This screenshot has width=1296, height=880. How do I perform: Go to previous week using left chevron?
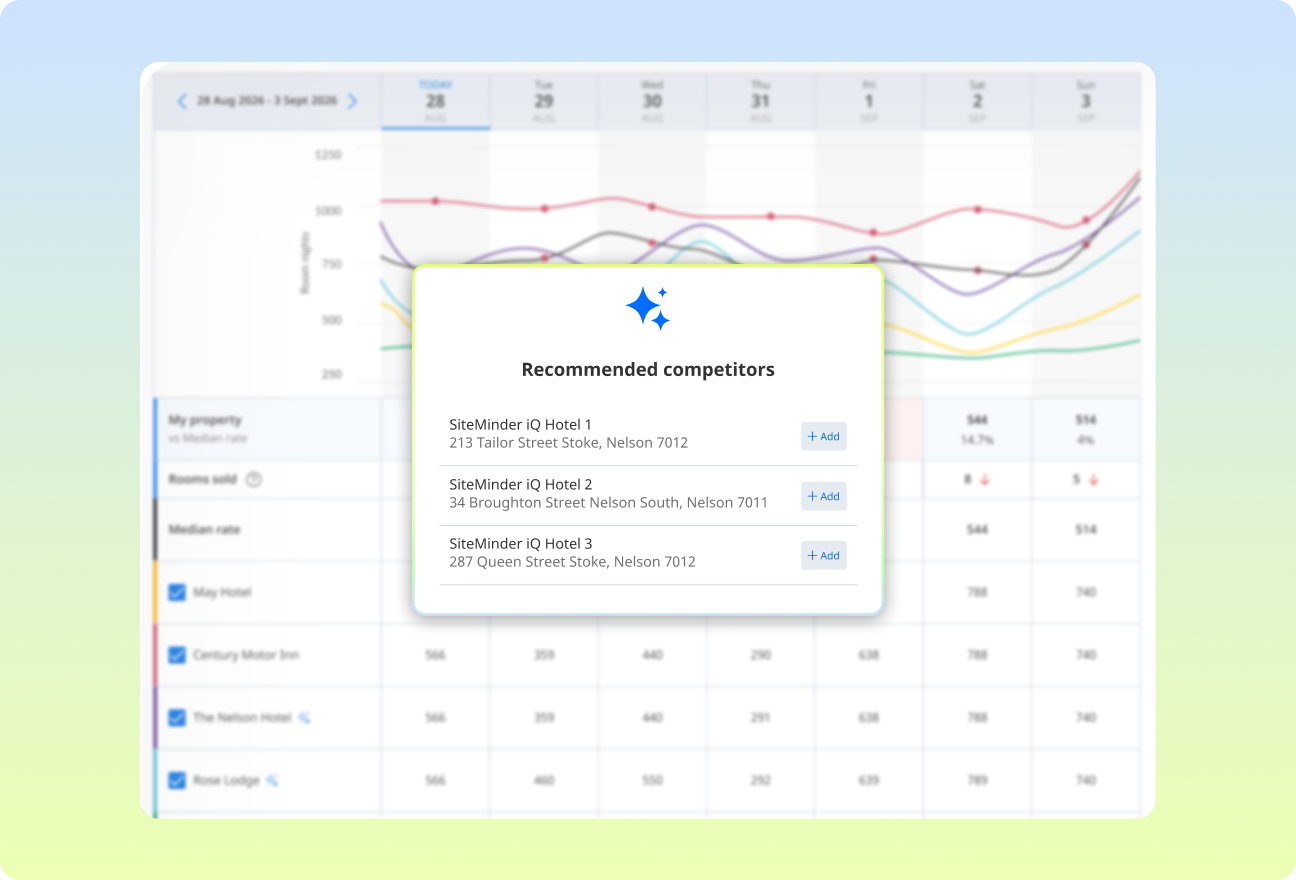(182, 101)
